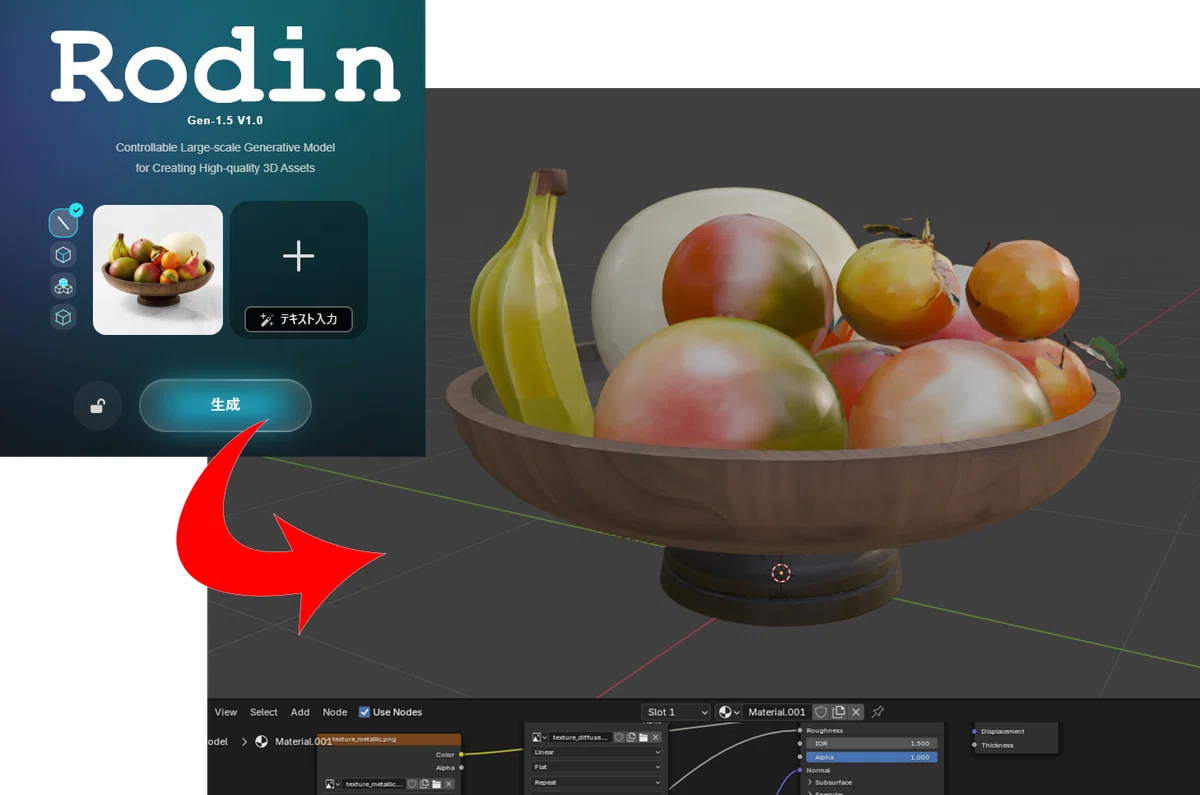Click the texture_metallic image name field
Viewport: 1200px width, 795px height.
pos(374,784)
